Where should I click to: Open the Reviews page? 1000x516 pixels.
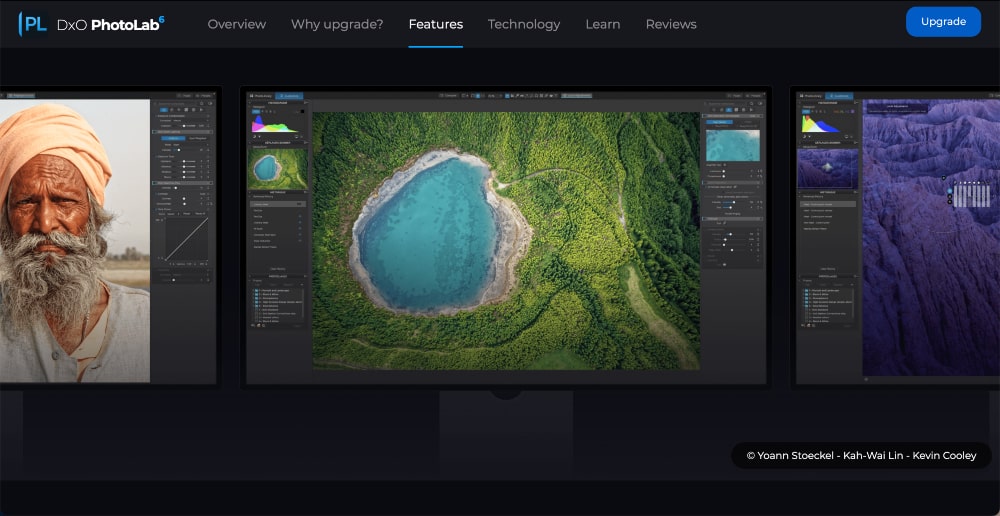coord(671,24)
